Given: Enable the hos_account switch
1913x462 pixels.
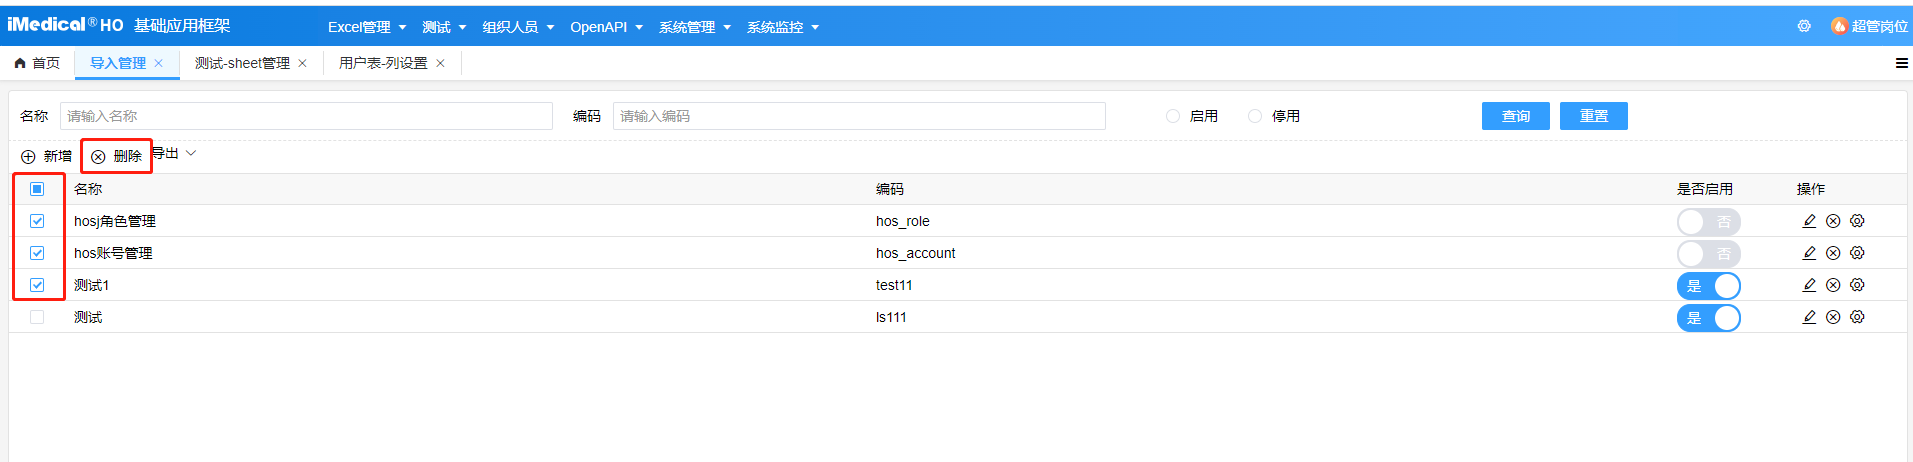Looking at the screenshot, I should point(1708,254).
